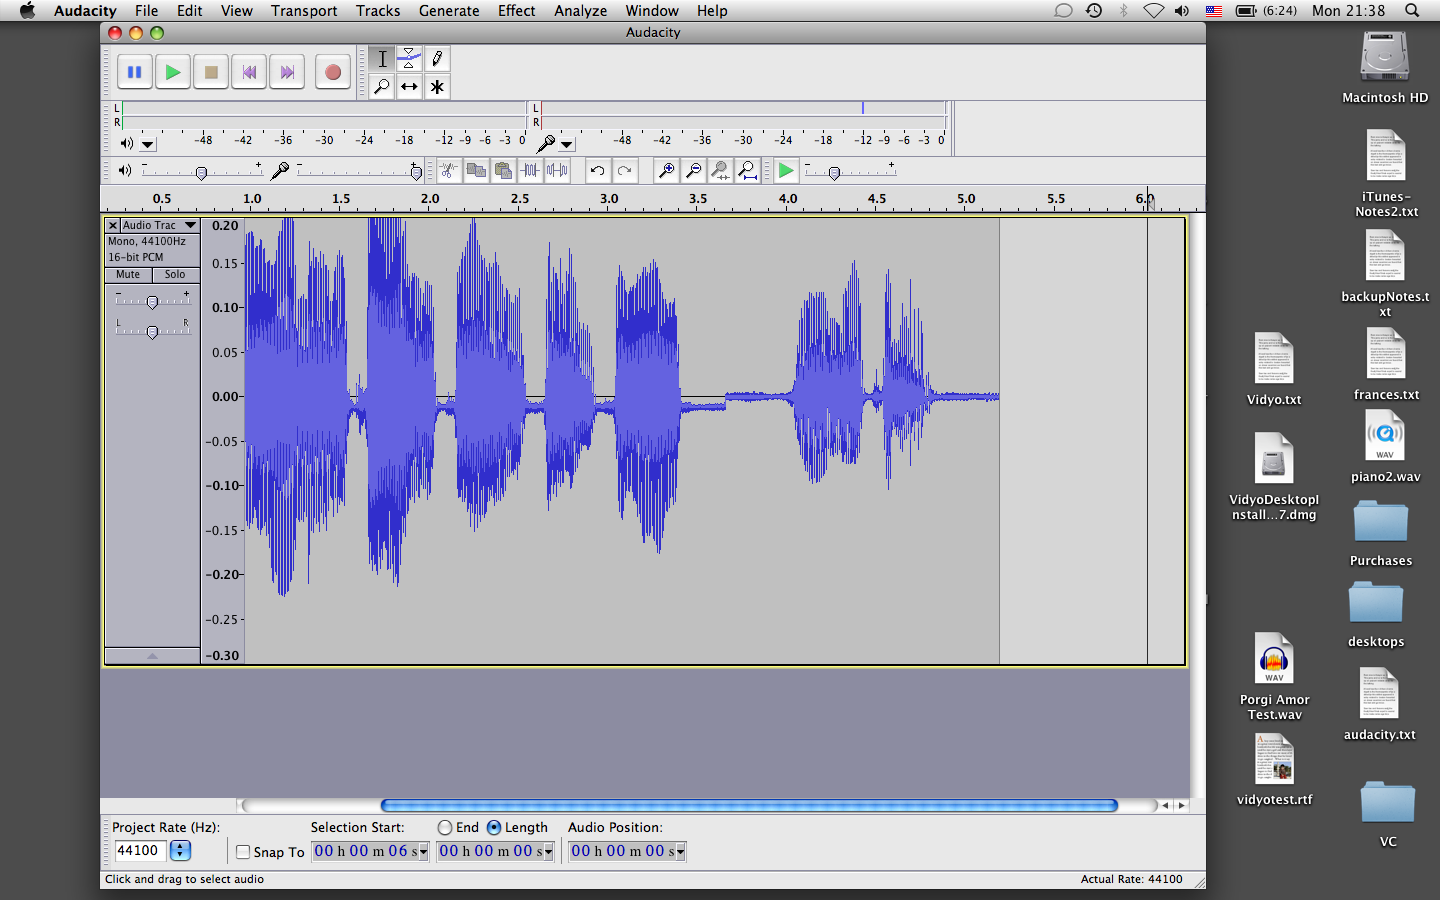The height and width of the screenshot is (900, 1440).
Task: Select the Length radio button
Action: click(494, 828)
